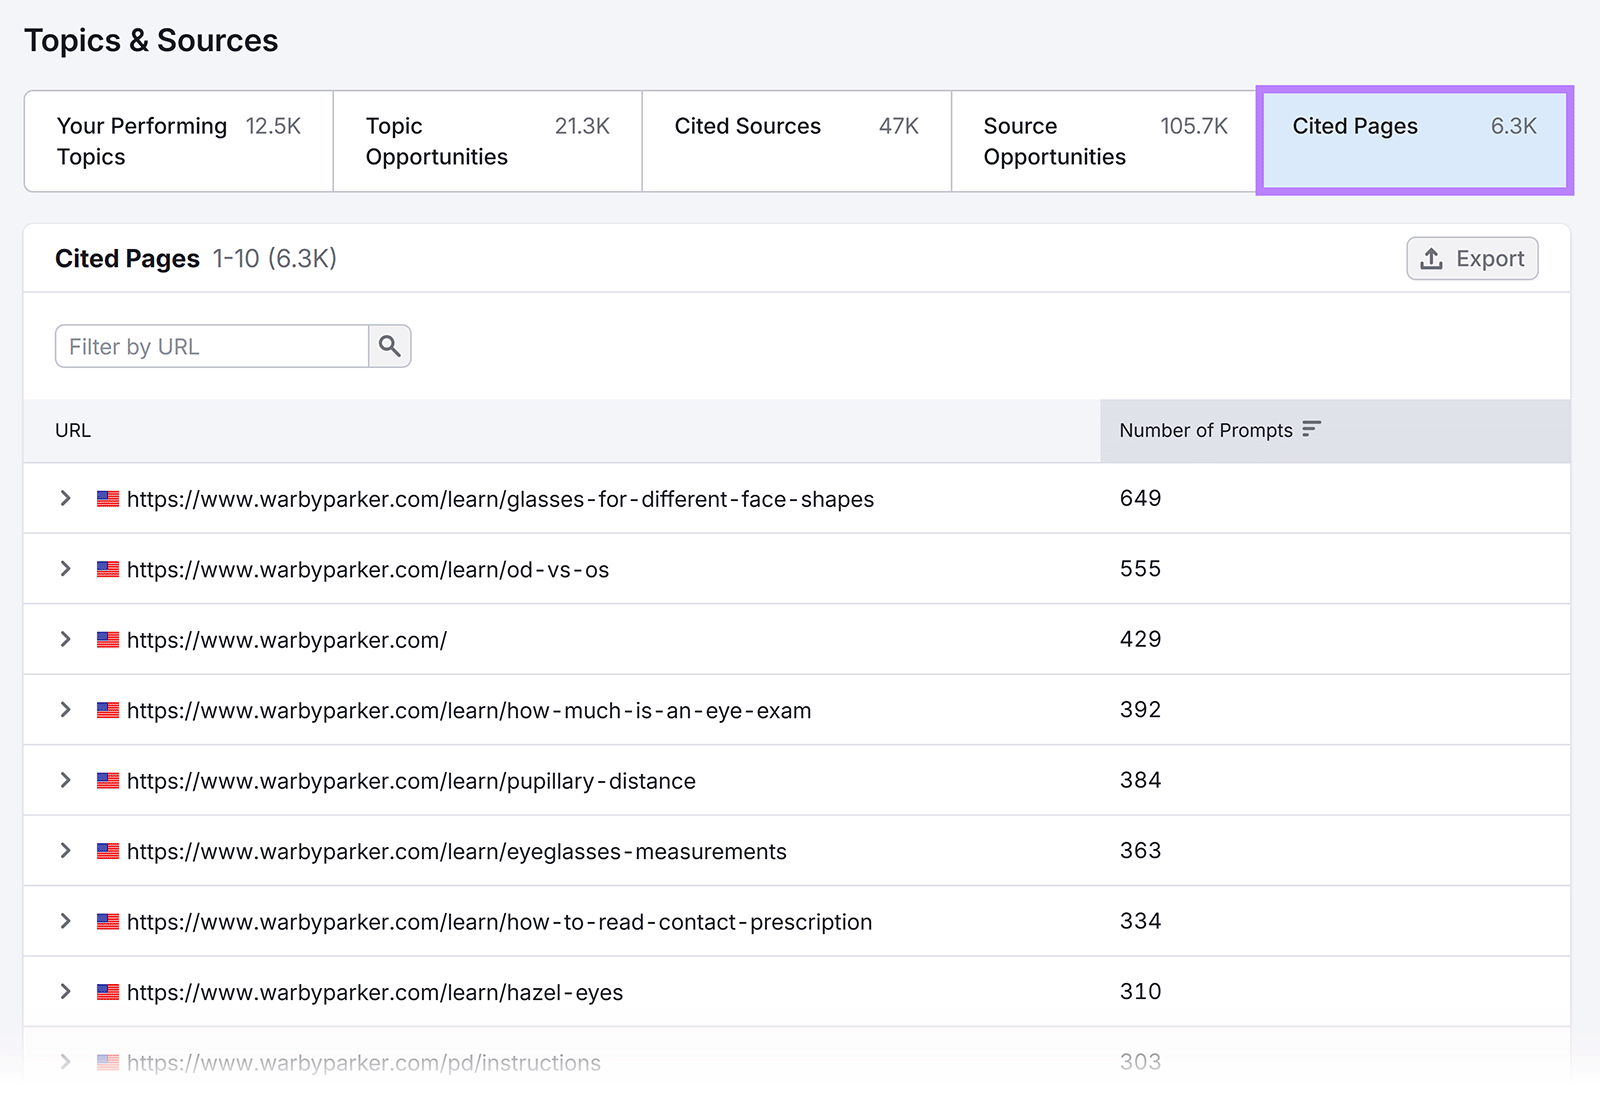Click the upload icon in the Export button
The width and height of the screenshot is (1600, 1093).
click(x=1432, y=259)
